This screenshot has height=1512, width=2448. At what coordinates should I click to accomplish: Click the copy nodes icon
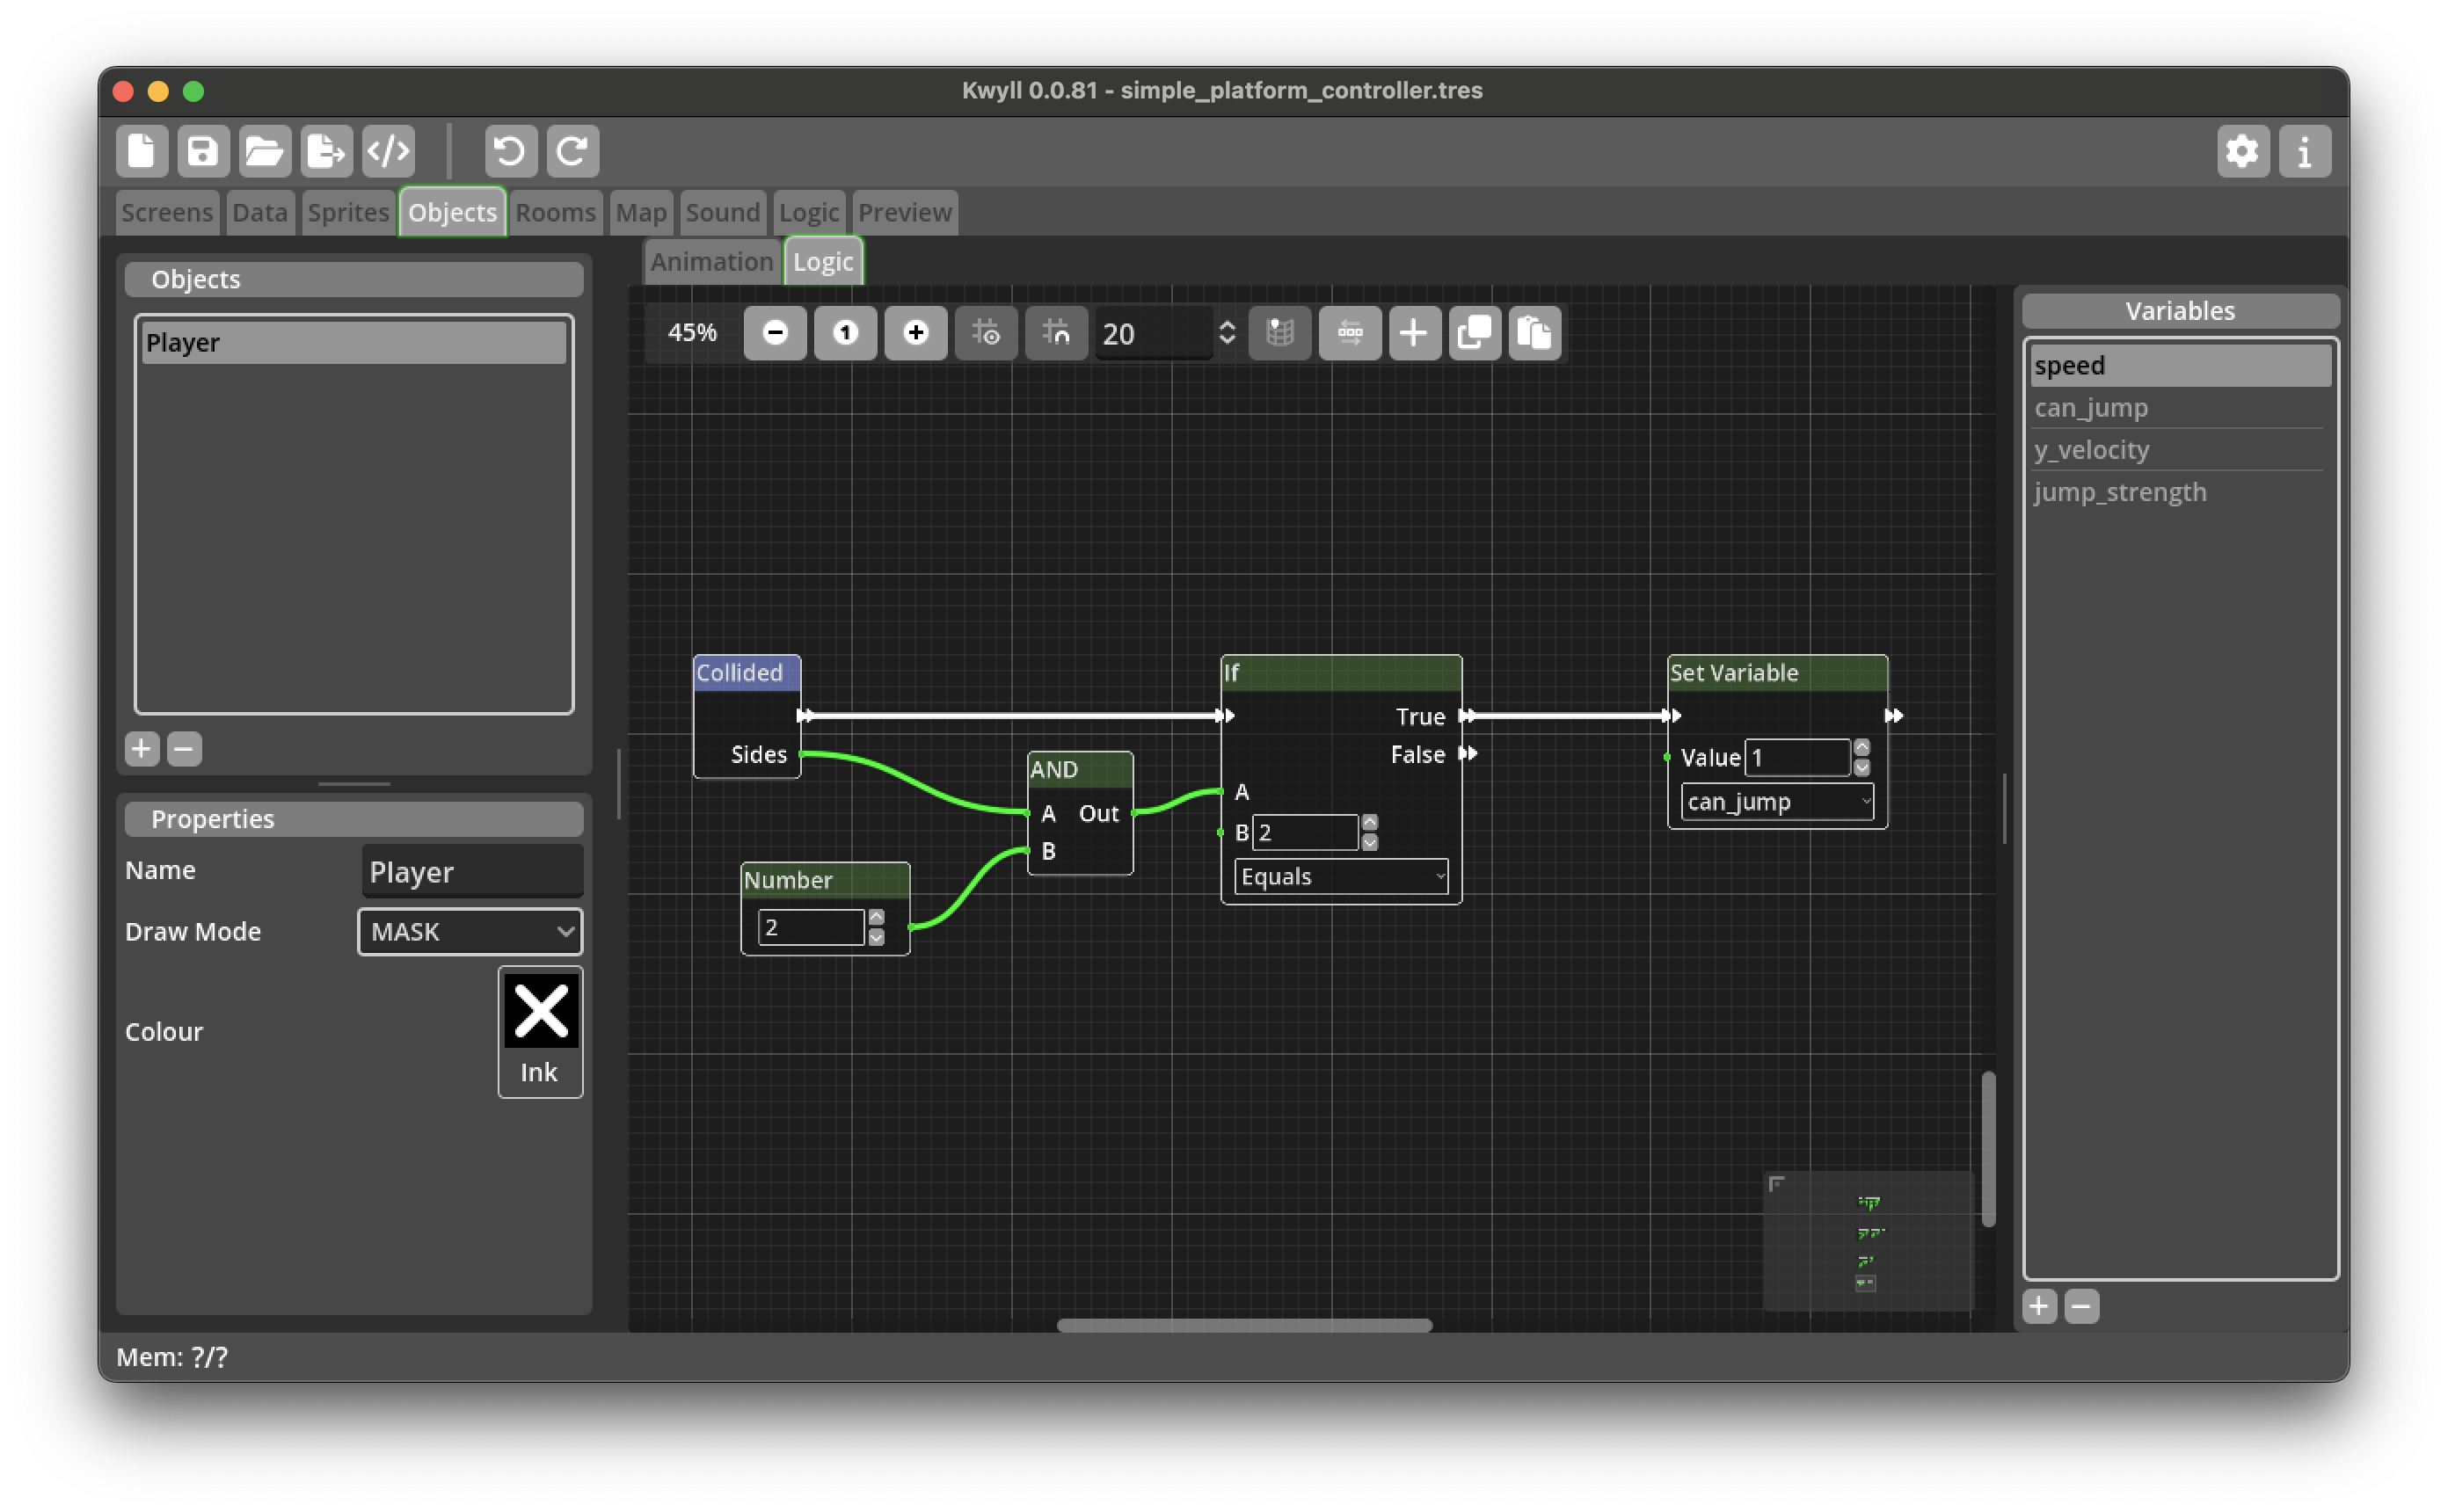(1474, 333)
